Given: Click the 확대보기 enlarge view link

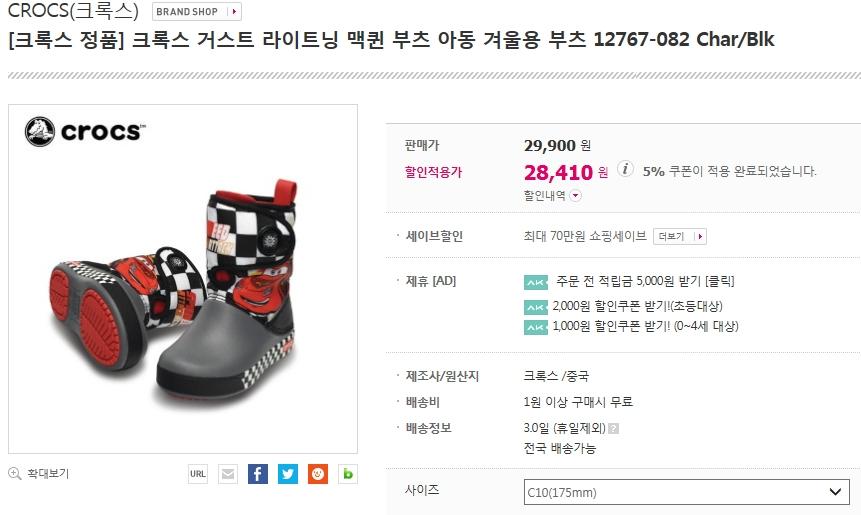Looking at the screenshot, I should [x=48, y=473].
